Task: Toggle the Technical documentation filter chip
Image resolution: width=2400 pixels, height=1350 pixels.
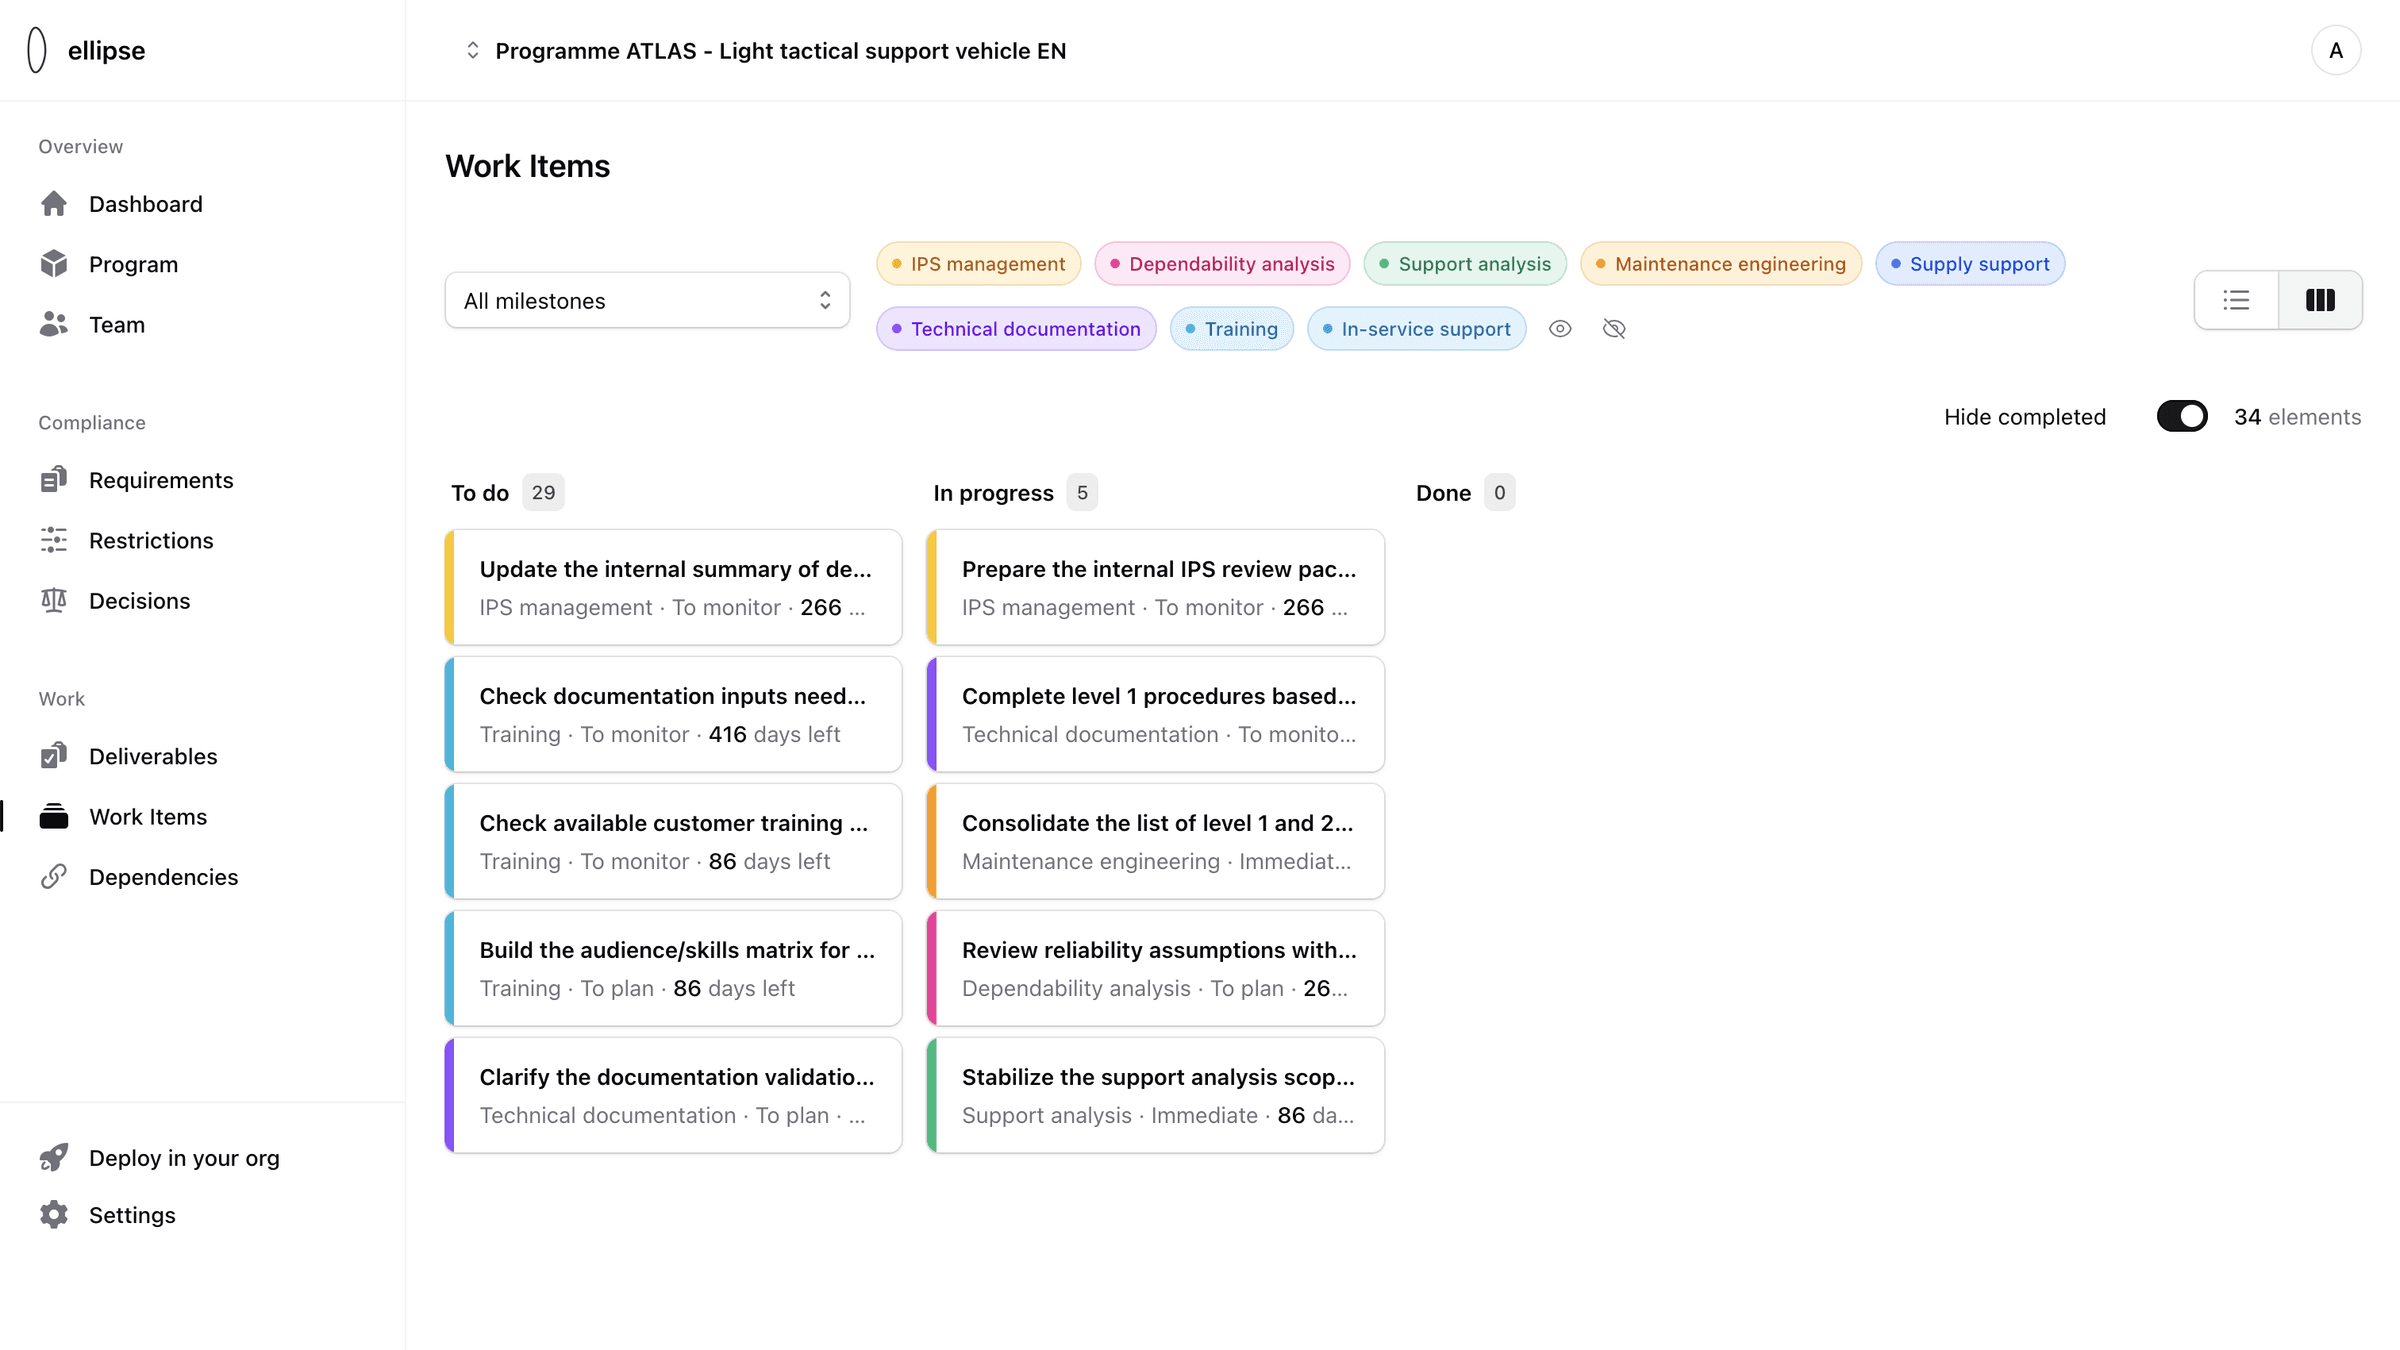Action: pos(1016,329)
